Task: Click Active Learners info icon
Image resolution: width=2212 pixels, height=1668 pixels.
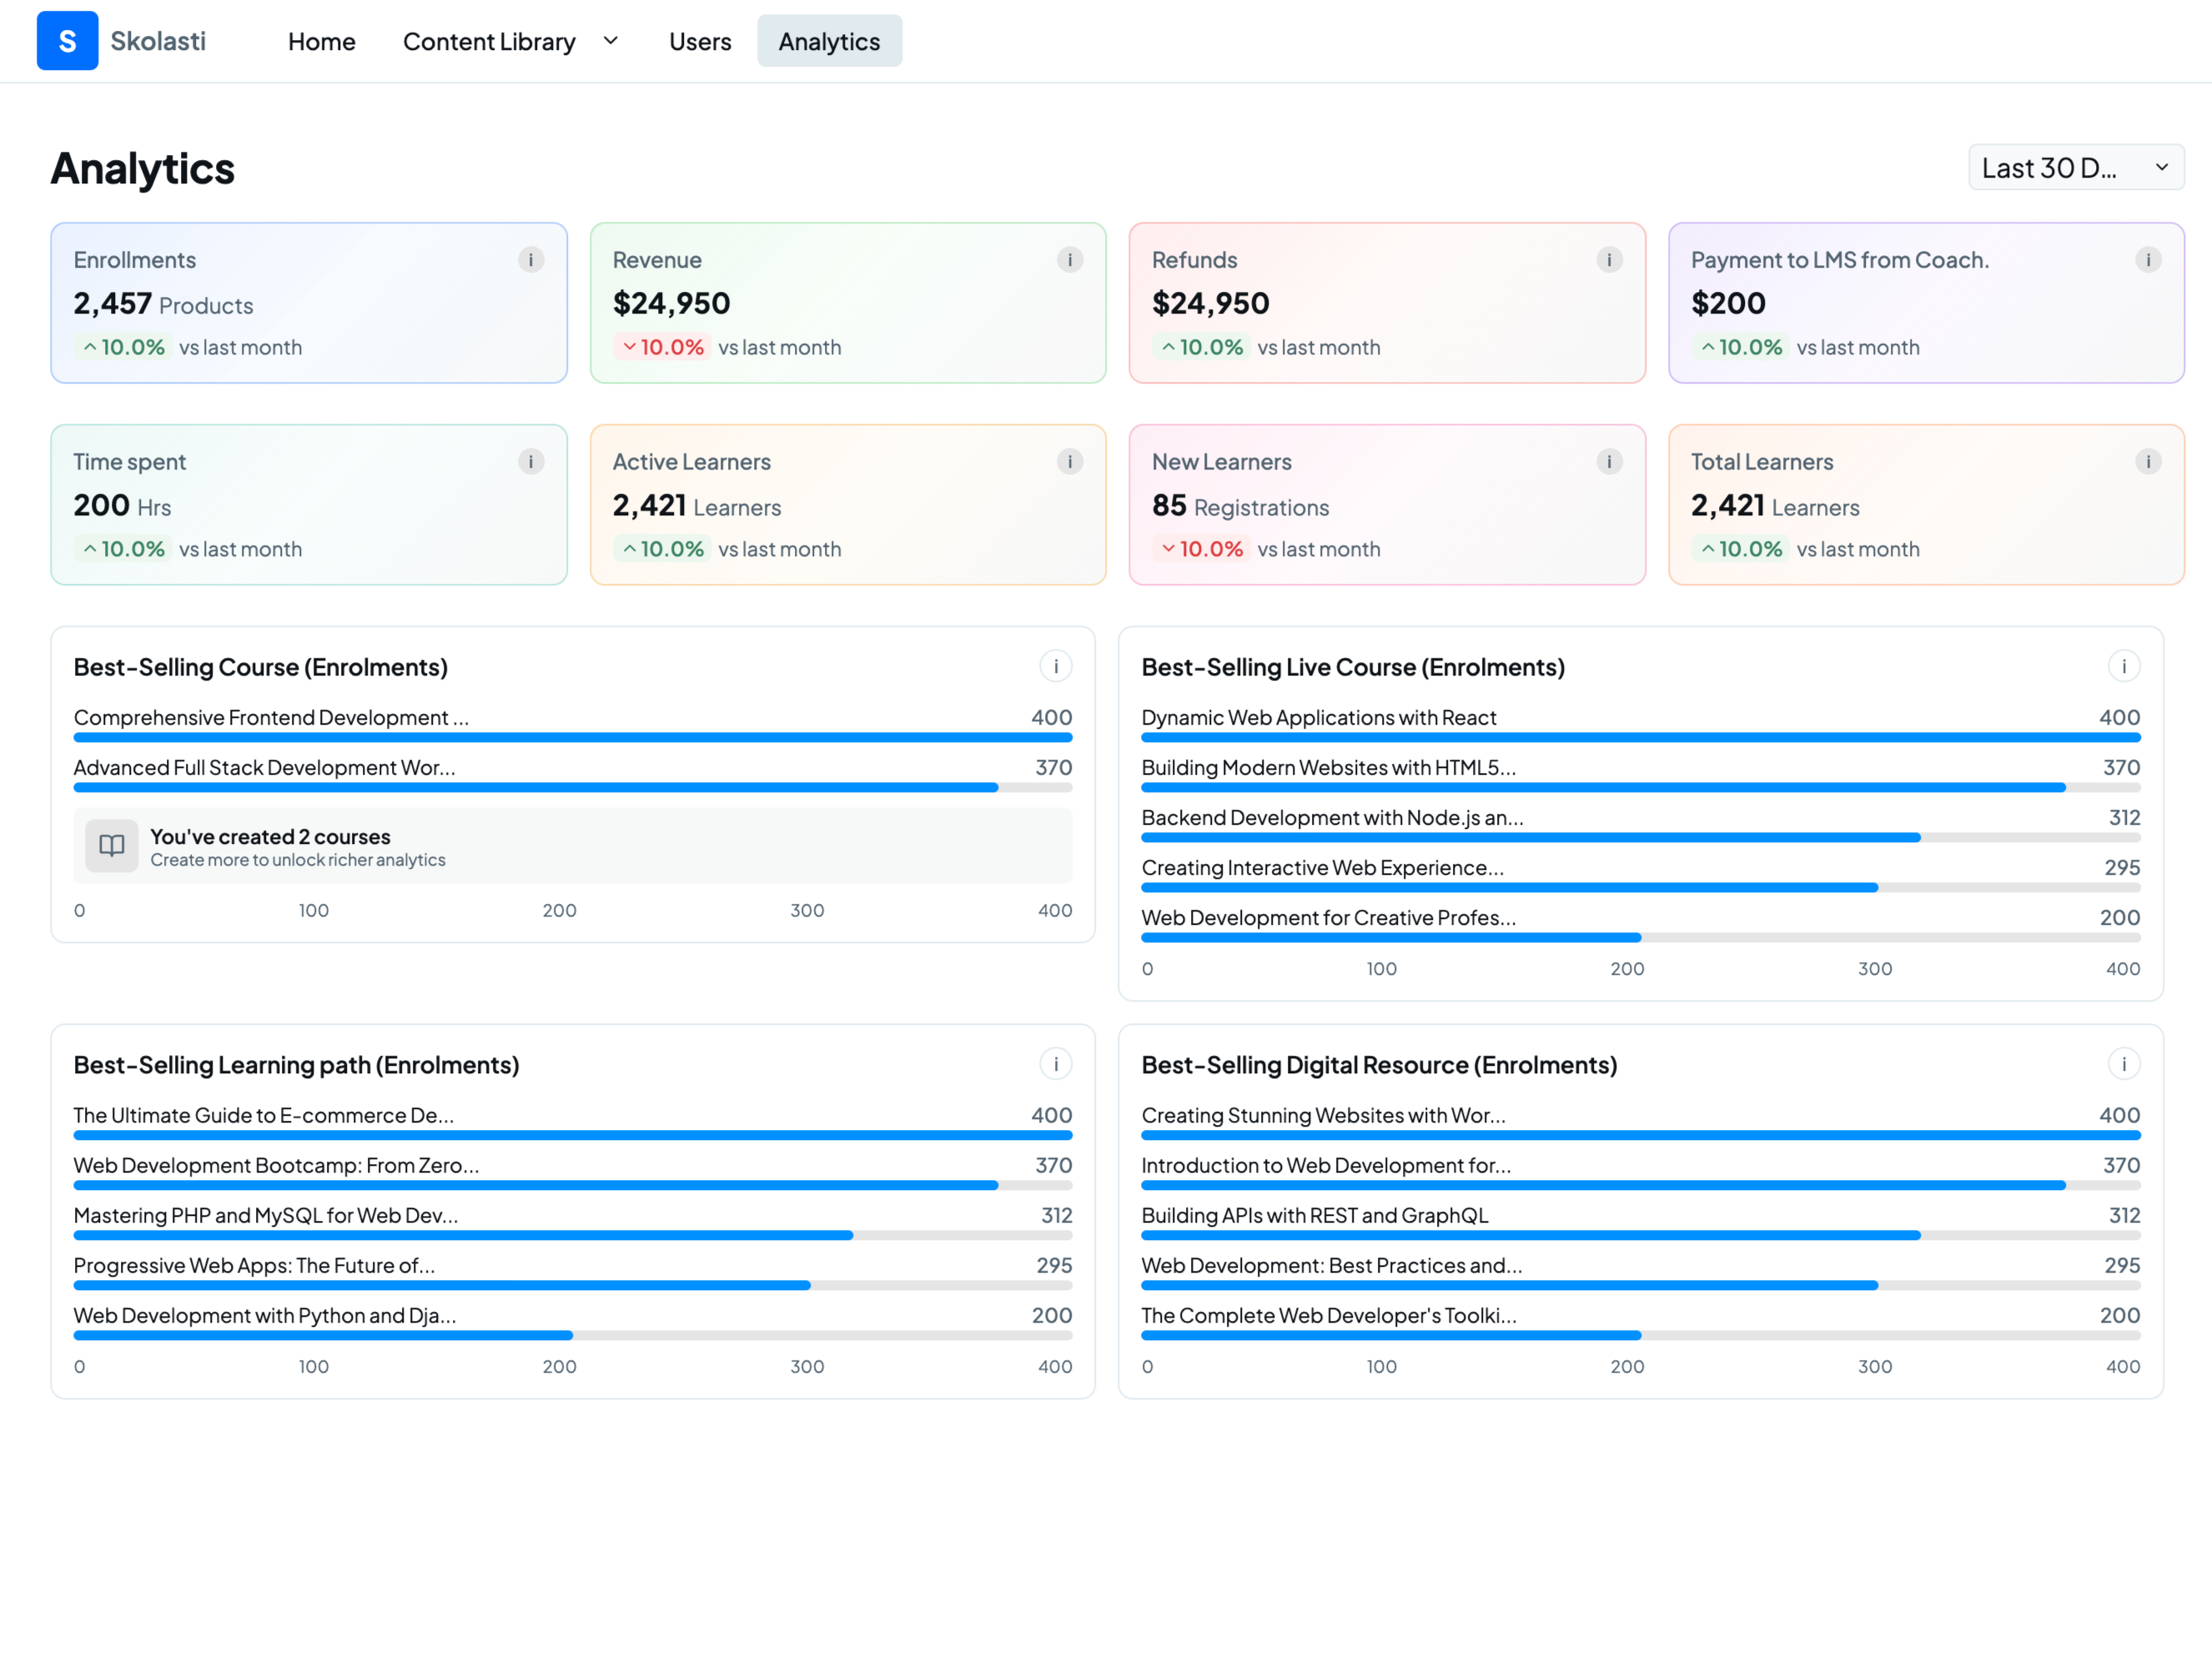Action: 1070,462
